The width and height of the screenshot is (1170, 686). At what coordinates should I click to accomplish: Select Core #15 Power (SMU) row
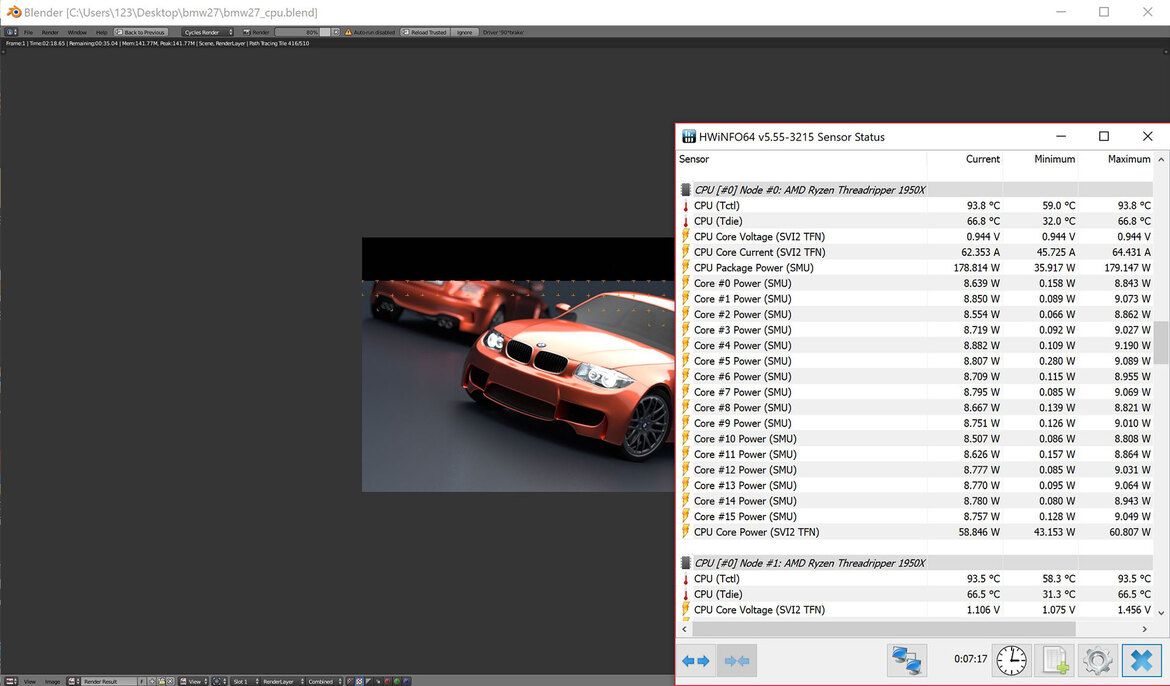click(x=915, y=517)
